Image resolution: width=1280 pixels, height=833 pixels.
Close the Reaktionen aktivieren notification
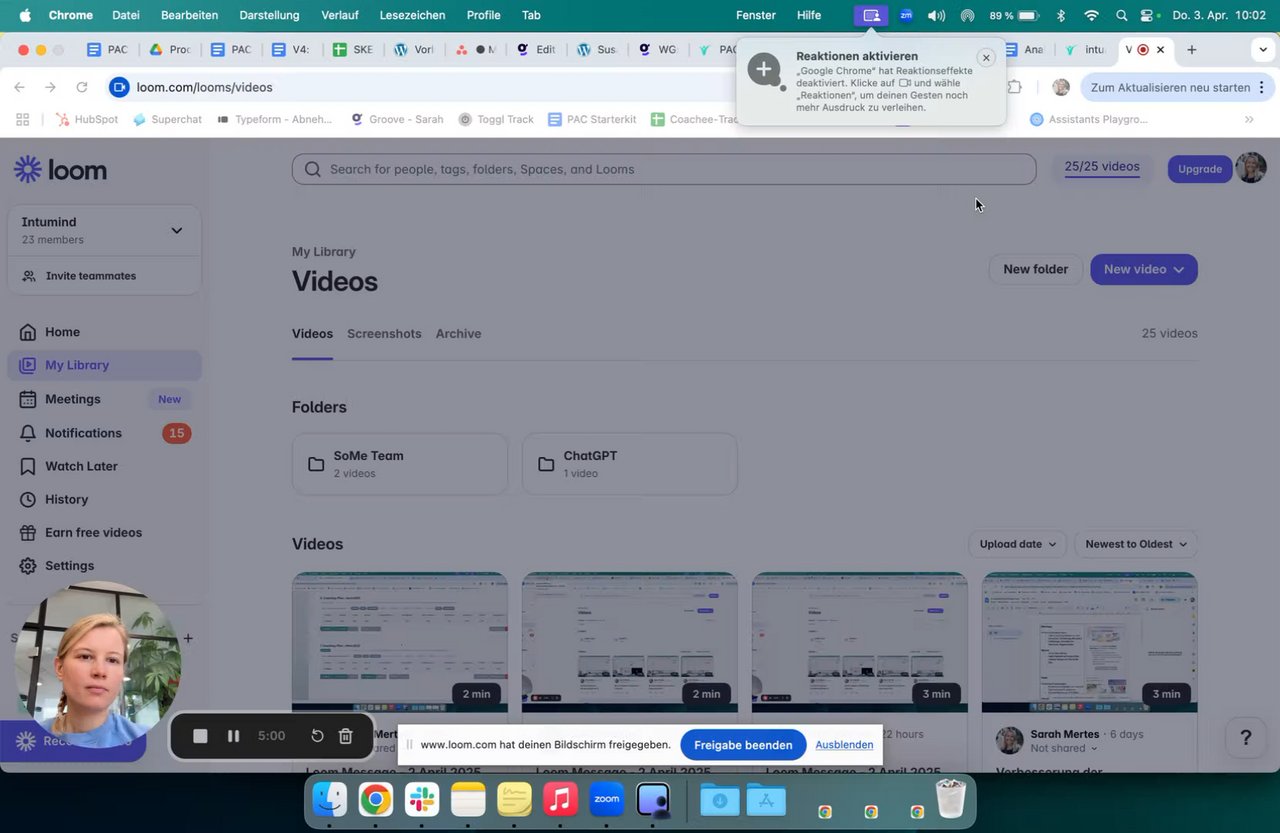coord(986,58)
